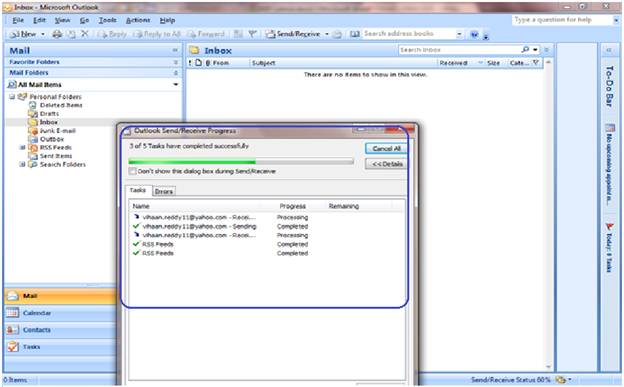
Task: Open the Search address books dropdown
Action: (459, 34)
